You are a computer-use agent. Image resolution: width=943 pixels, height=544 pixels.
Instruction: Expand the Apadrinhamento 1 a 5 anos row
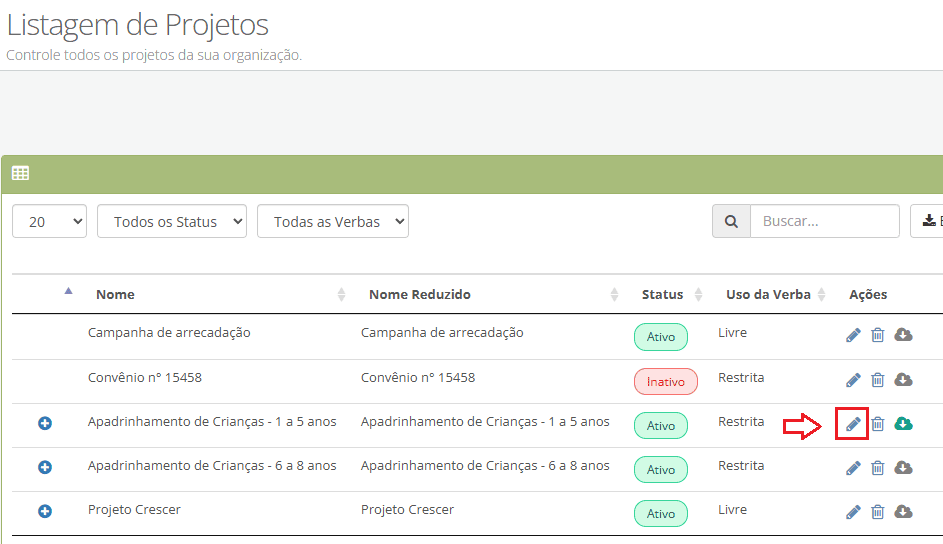coord(45,424)
